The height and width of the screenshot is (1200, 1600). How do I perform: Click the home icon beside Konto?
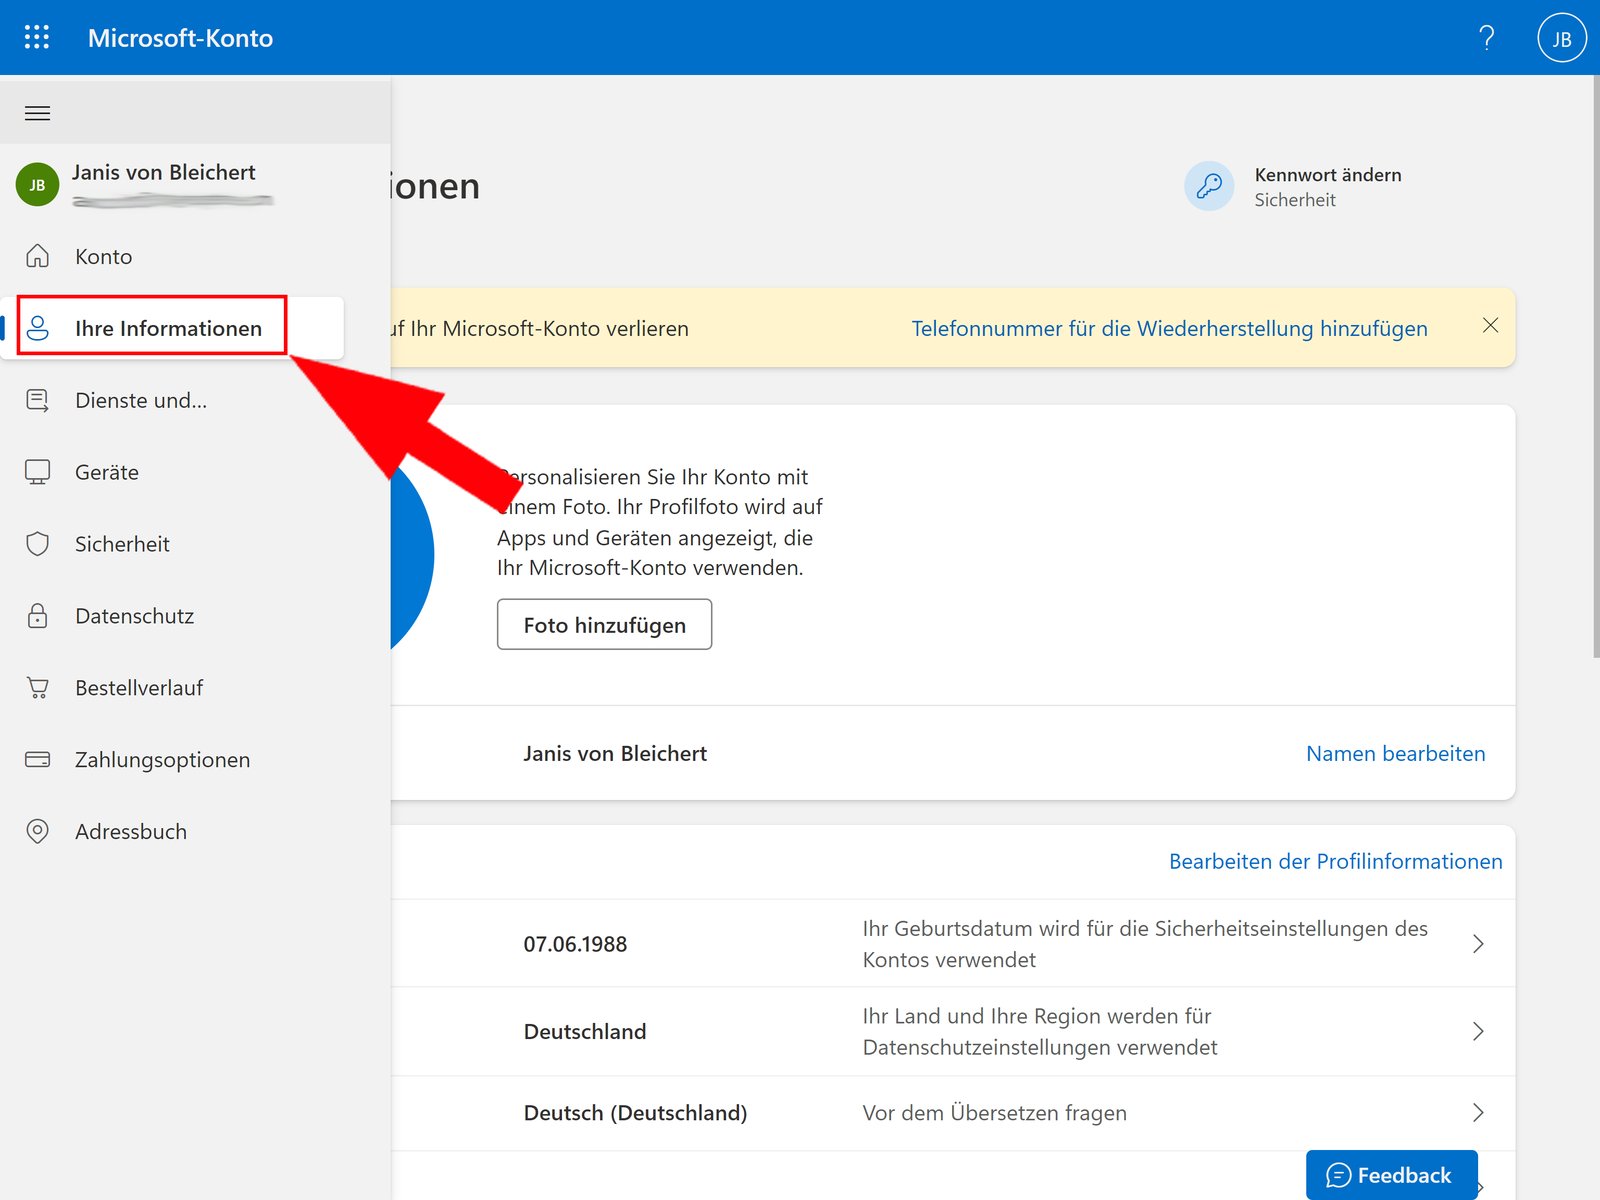click(x=37, y=256)
